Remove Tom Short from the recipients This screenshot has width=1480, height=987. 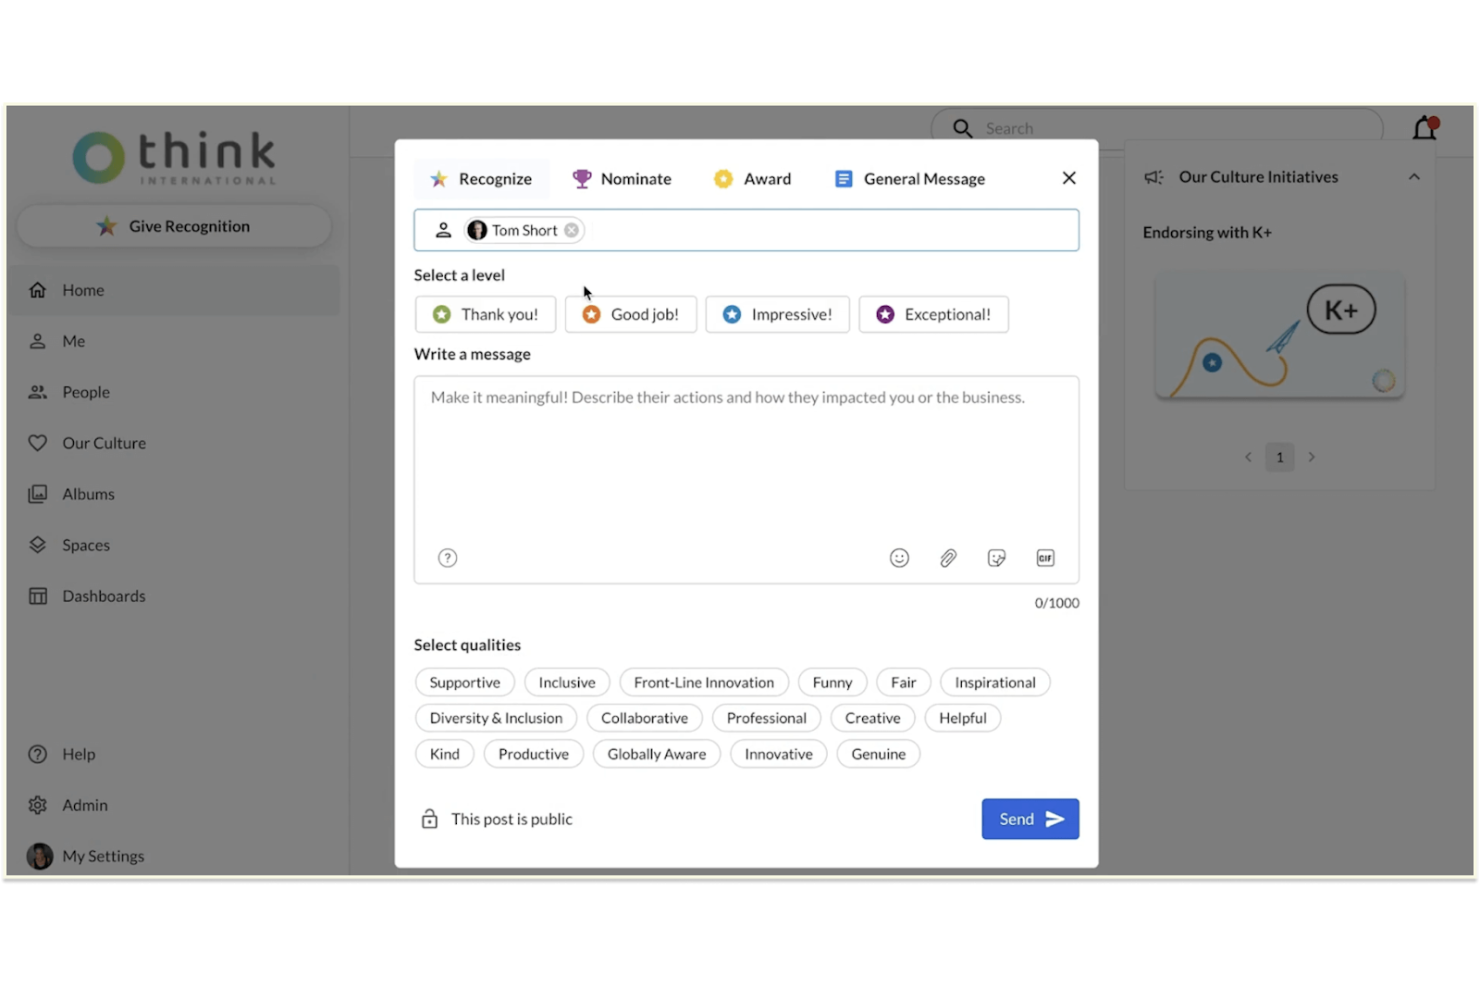[571, 230]
